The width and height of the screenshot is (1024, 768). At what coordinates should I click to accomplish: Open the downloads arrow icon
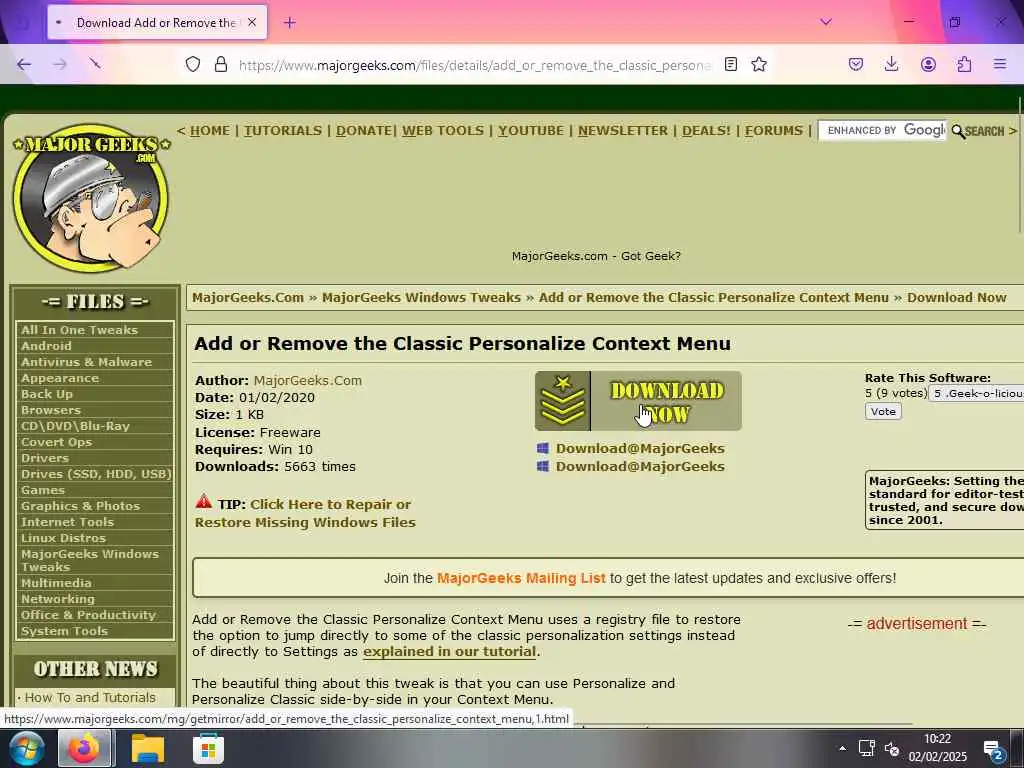(x=891, y=64)
